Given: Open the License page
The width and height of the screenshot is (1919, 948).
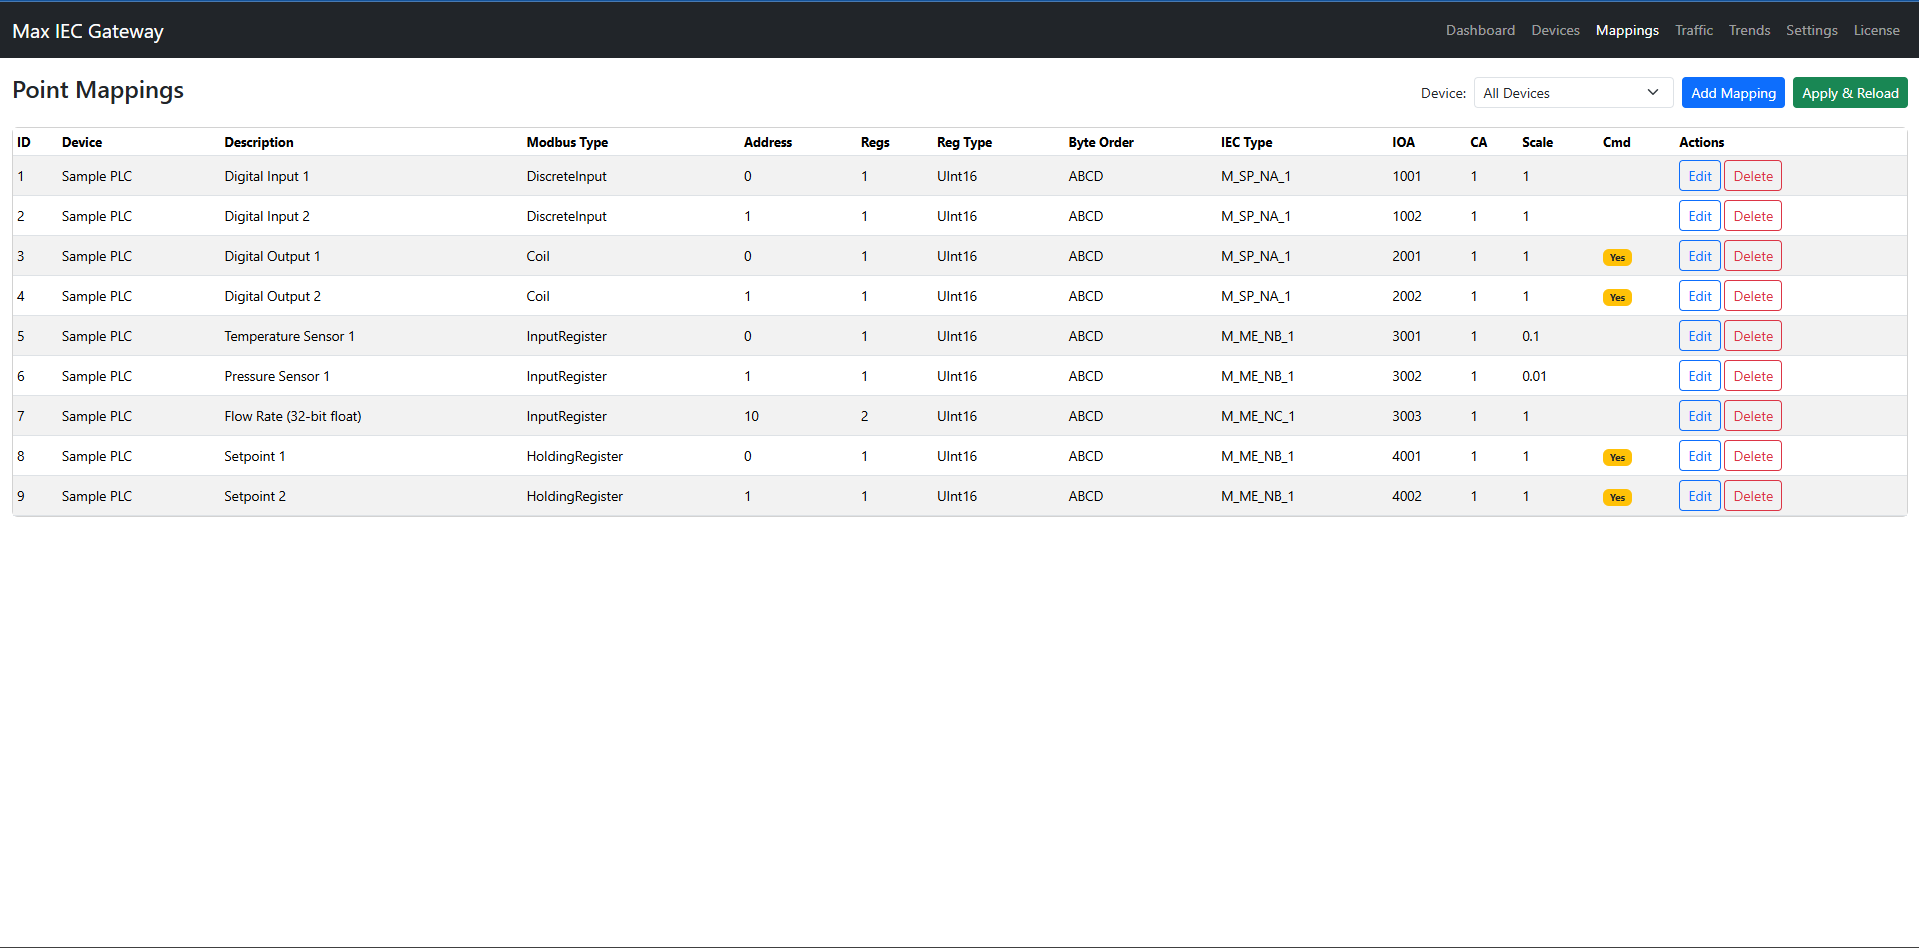Looking at the screenshot, I should [1876, 30].
